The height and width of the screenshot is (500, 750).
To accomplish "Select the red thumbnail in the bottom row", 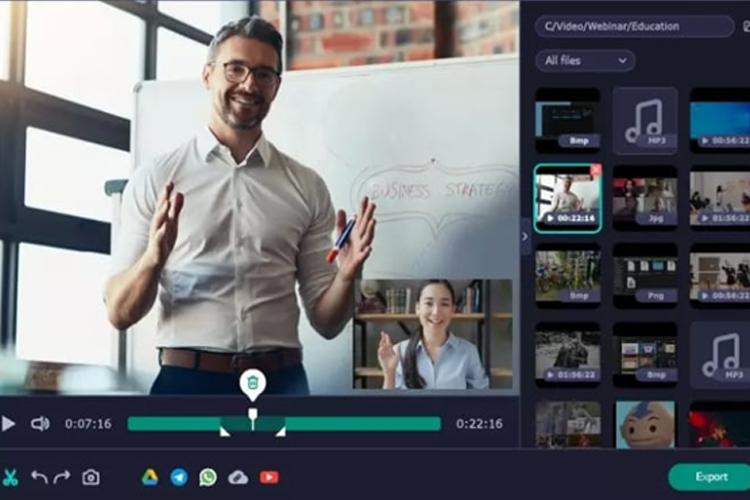I will [720, 424].
